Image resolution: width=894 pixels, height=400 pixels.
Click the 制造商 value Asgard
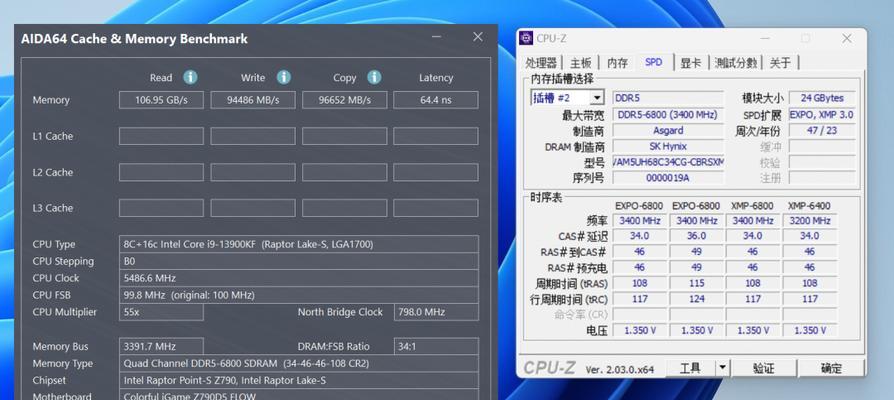tap(668, 130)
